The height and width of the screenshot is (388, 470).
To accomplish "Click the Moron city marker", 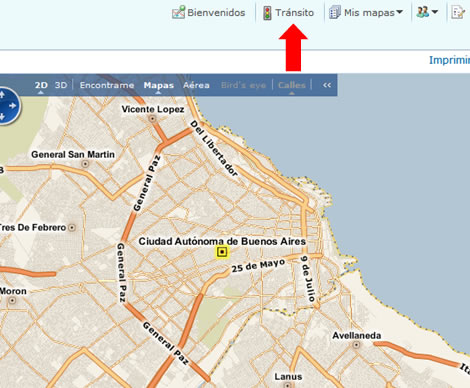I will (x=12, y=300).
